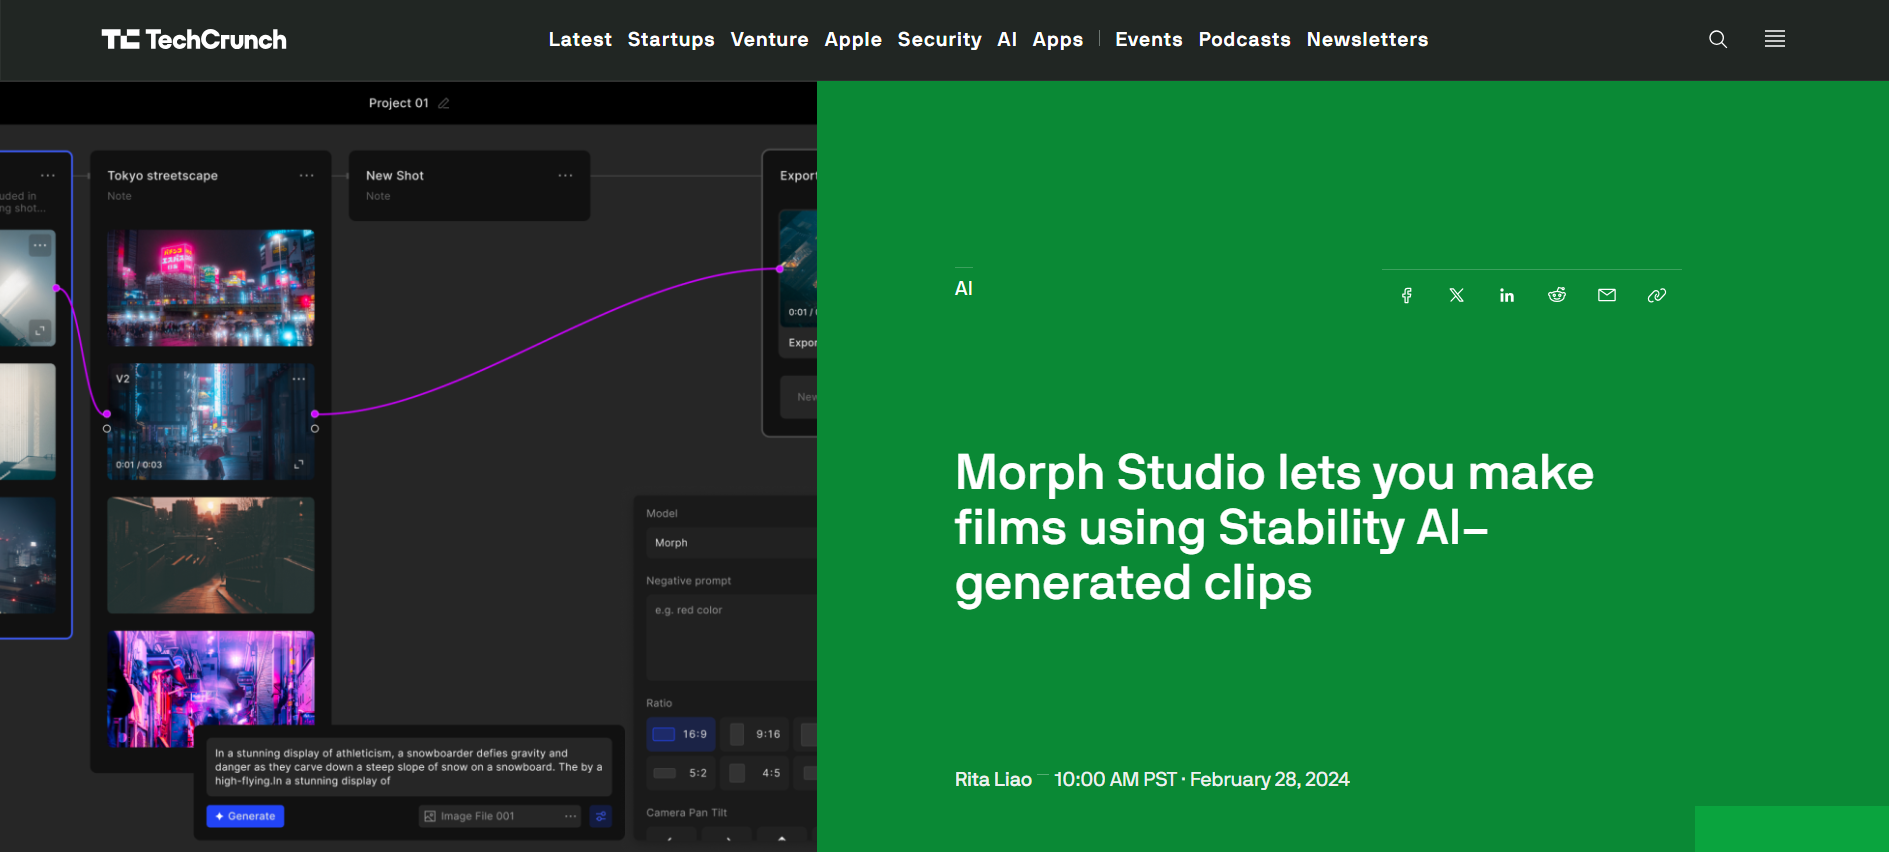Open the AI category tag above headline
Screen dimensions: 1889x852
pyautogui.click(x=964, y=288)
